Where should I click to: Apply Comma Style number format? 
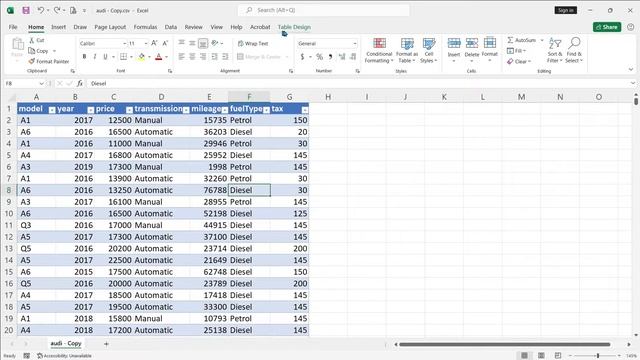coord(330,57)
